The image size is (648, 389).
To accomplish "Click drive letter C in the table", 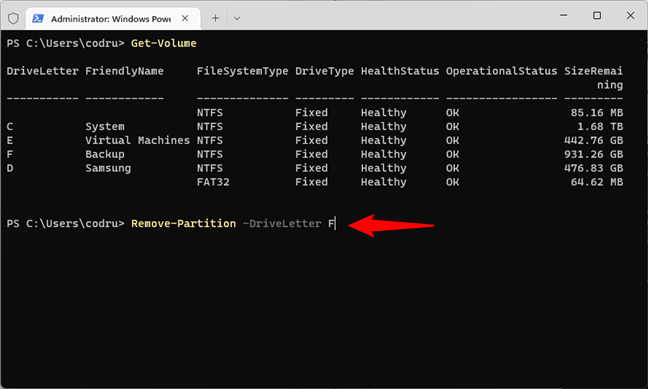I will [x=10, y=126].
